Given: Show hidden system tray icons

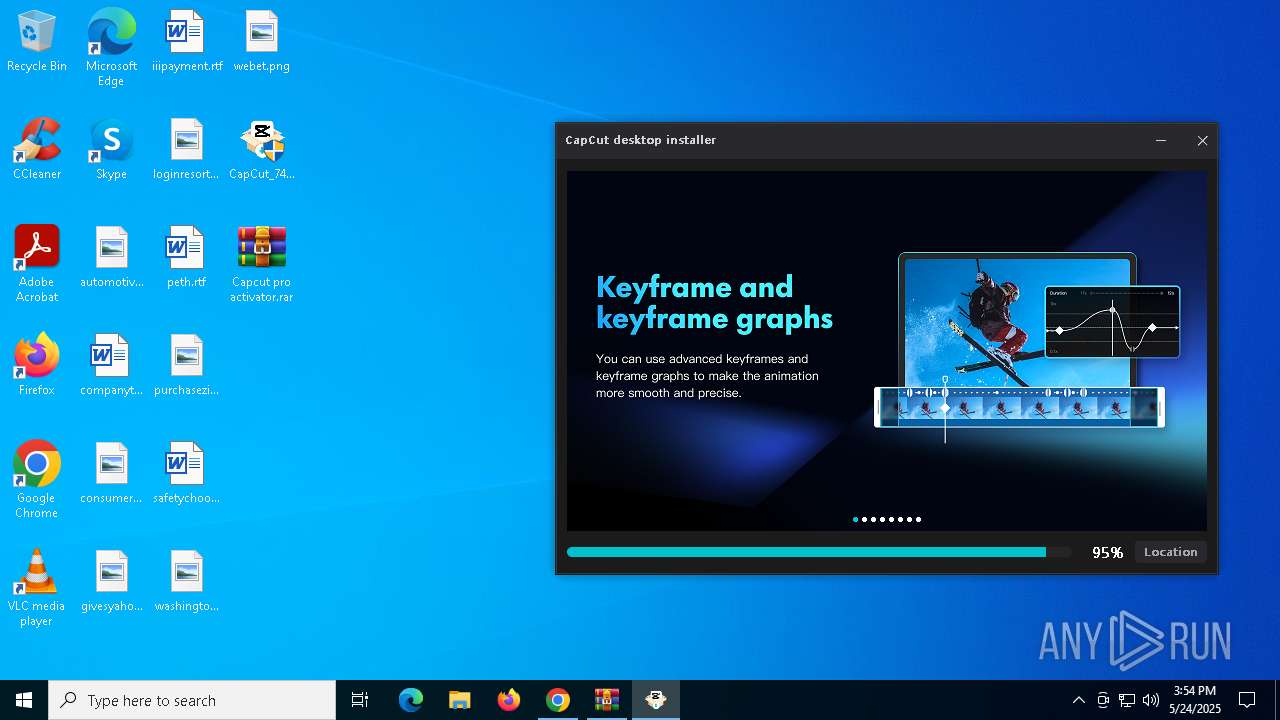Looking at the screenshot, I should click(x=1078, y=700).
